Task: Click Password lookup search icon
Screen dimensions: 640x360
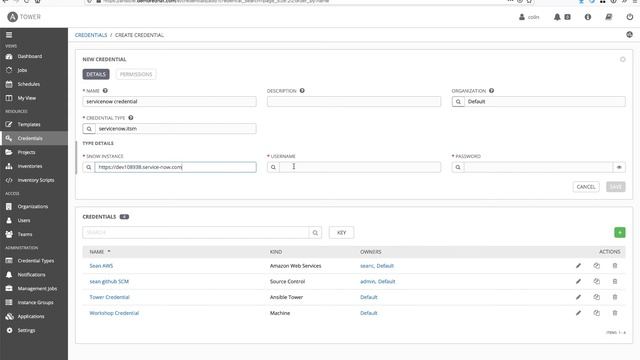Action: (458, 167)
